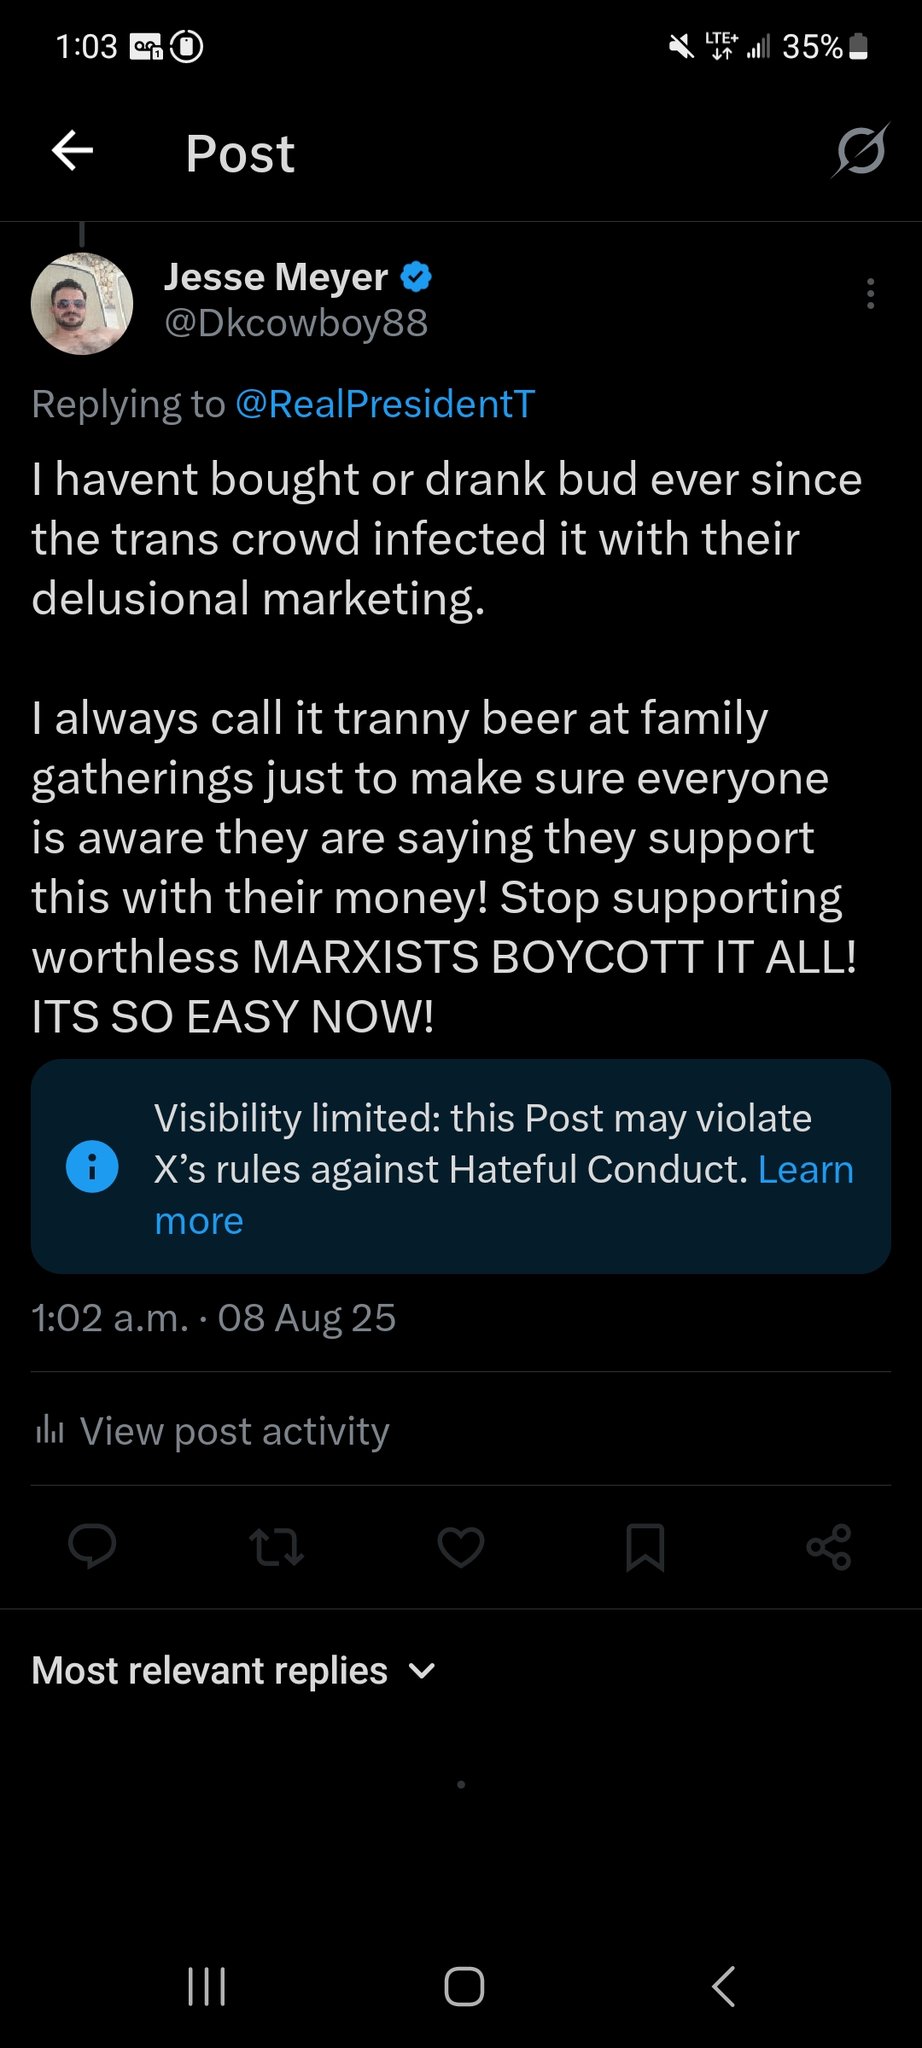The height and width of the screenshot is (2048, 922).
Task: Bookmark this post
Action: (x=645, y=1547)
